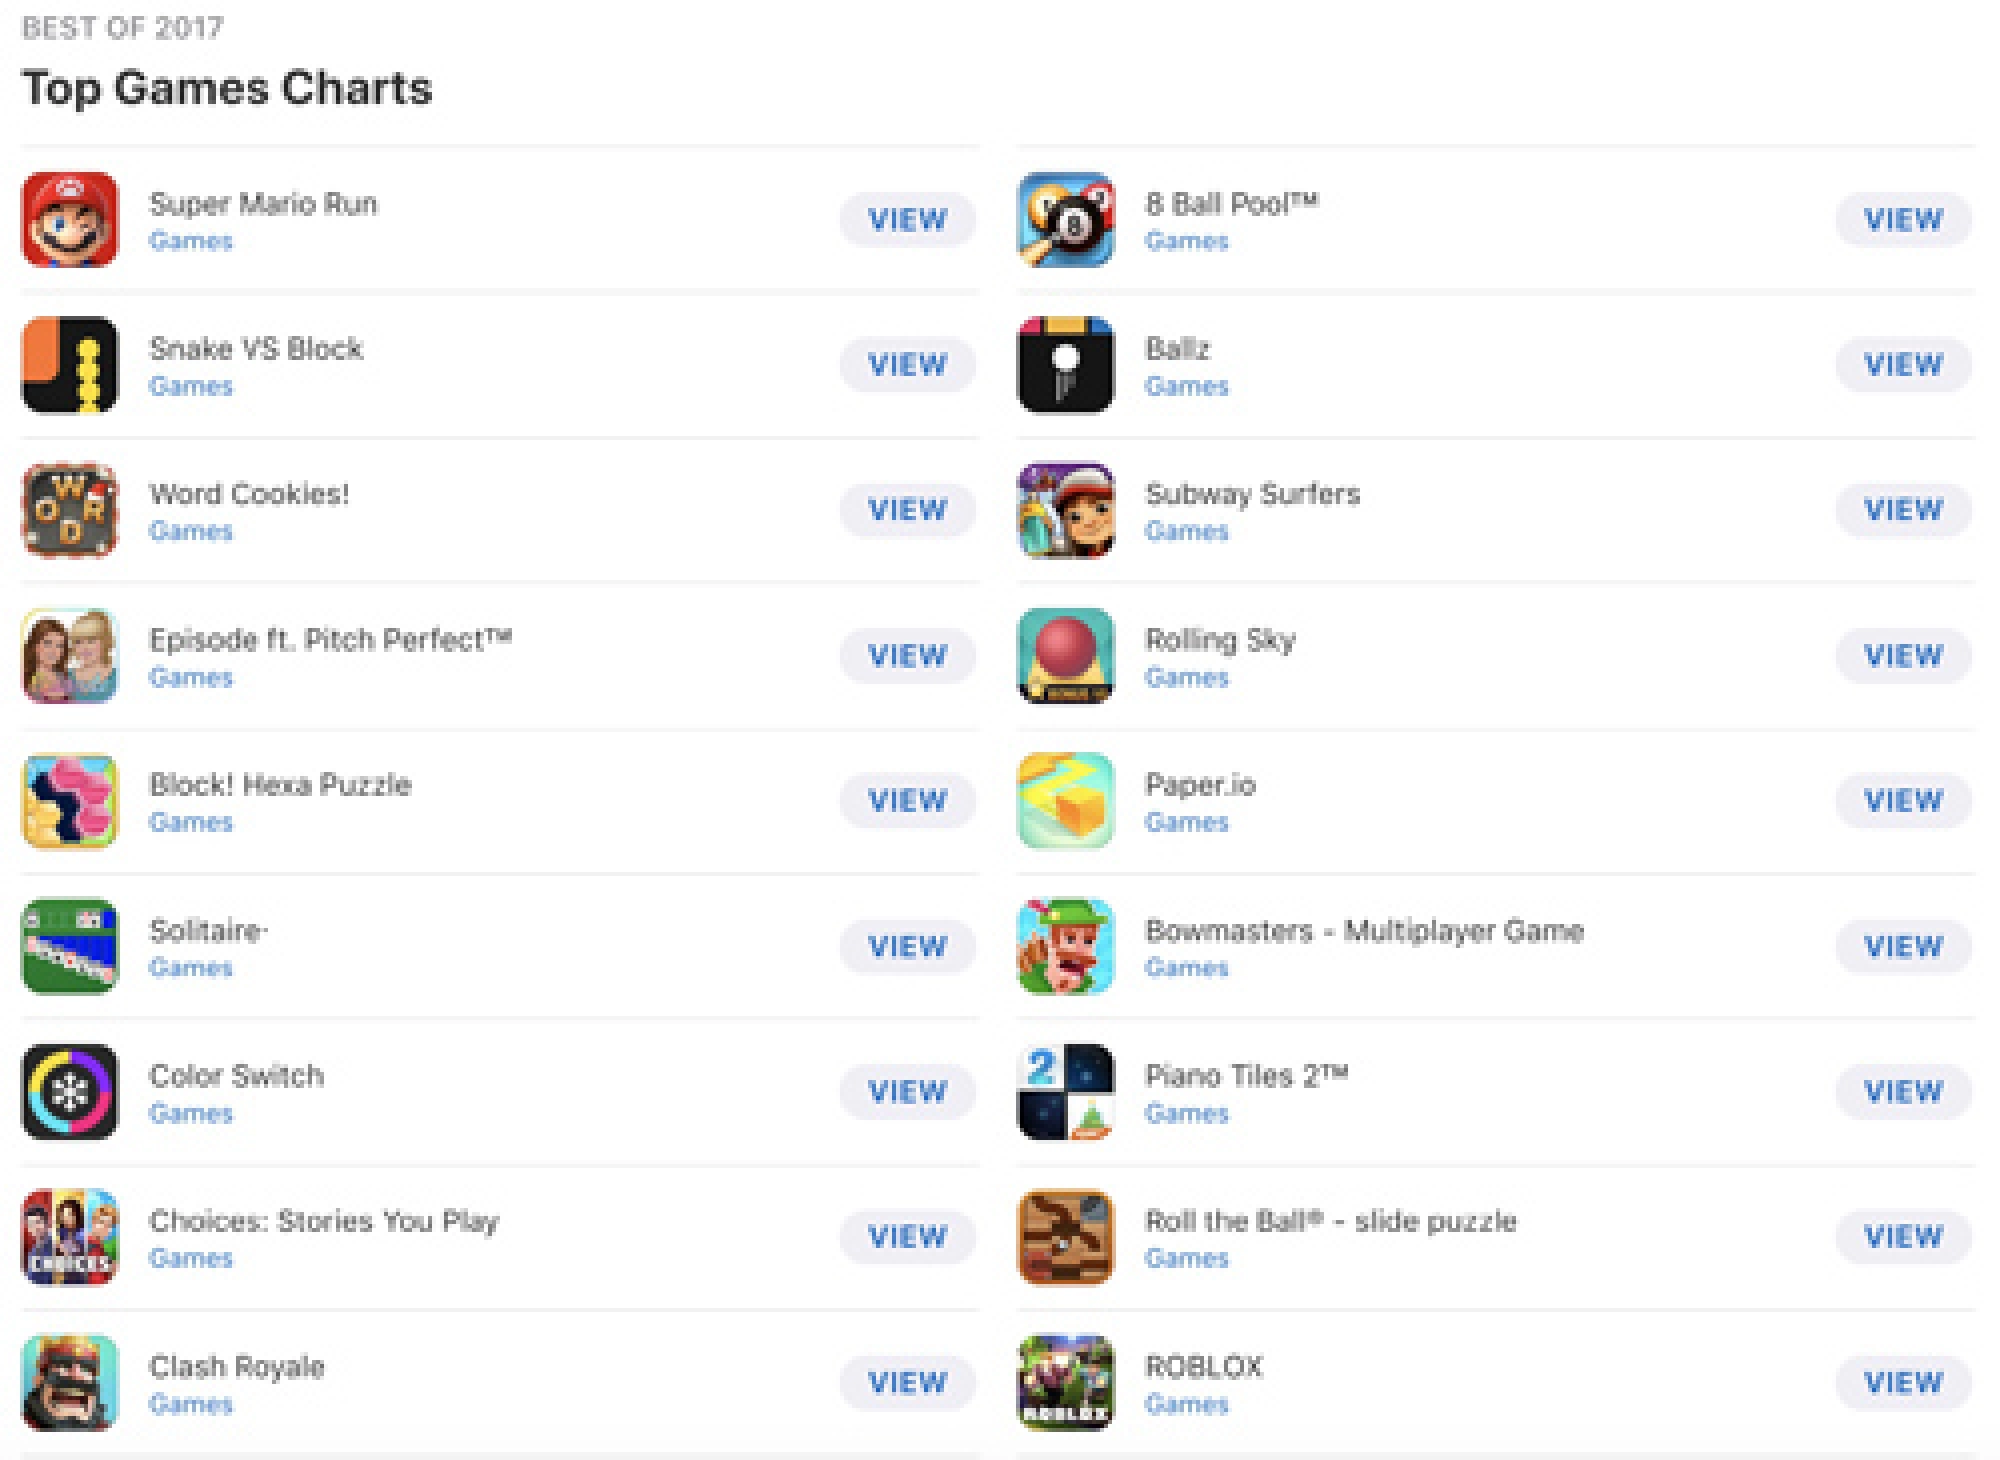Click the Subway Surfers app icon
2000x1460 pixels.
pos(1065,510)
